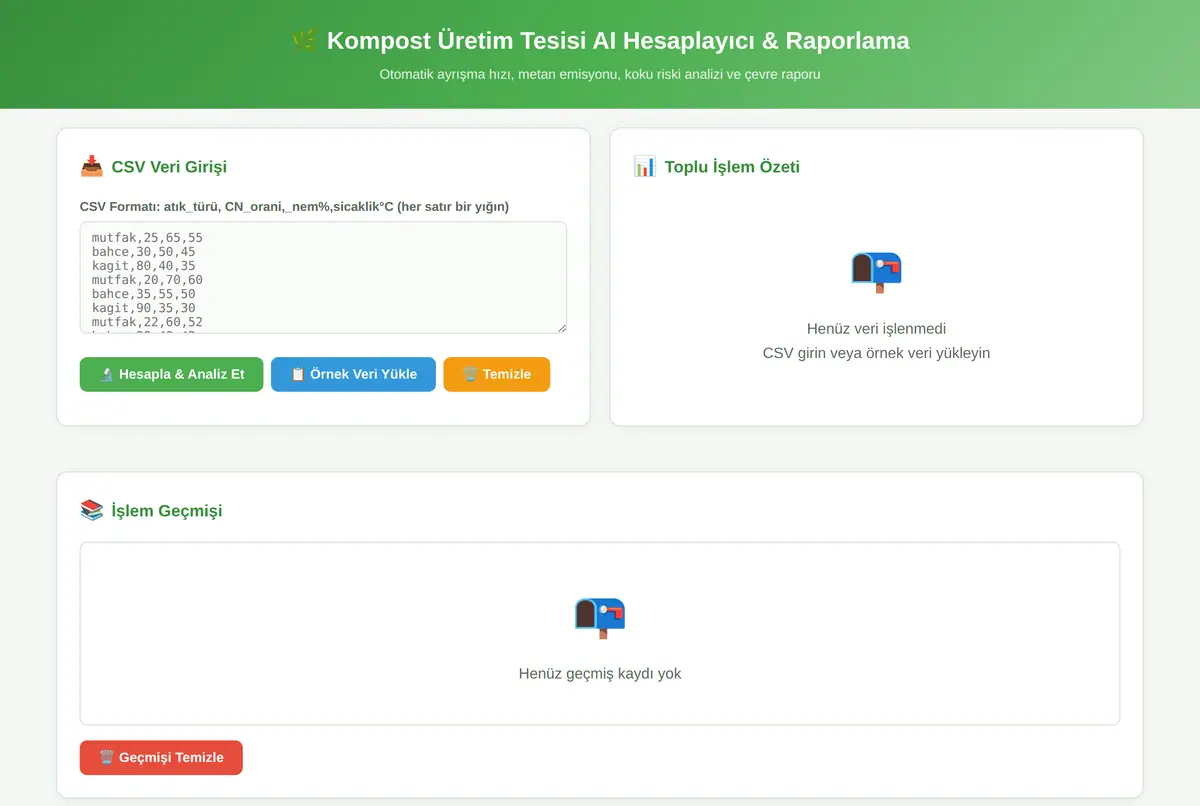Click the 'Henüz geçmiş kaydı yok' message

600,674
